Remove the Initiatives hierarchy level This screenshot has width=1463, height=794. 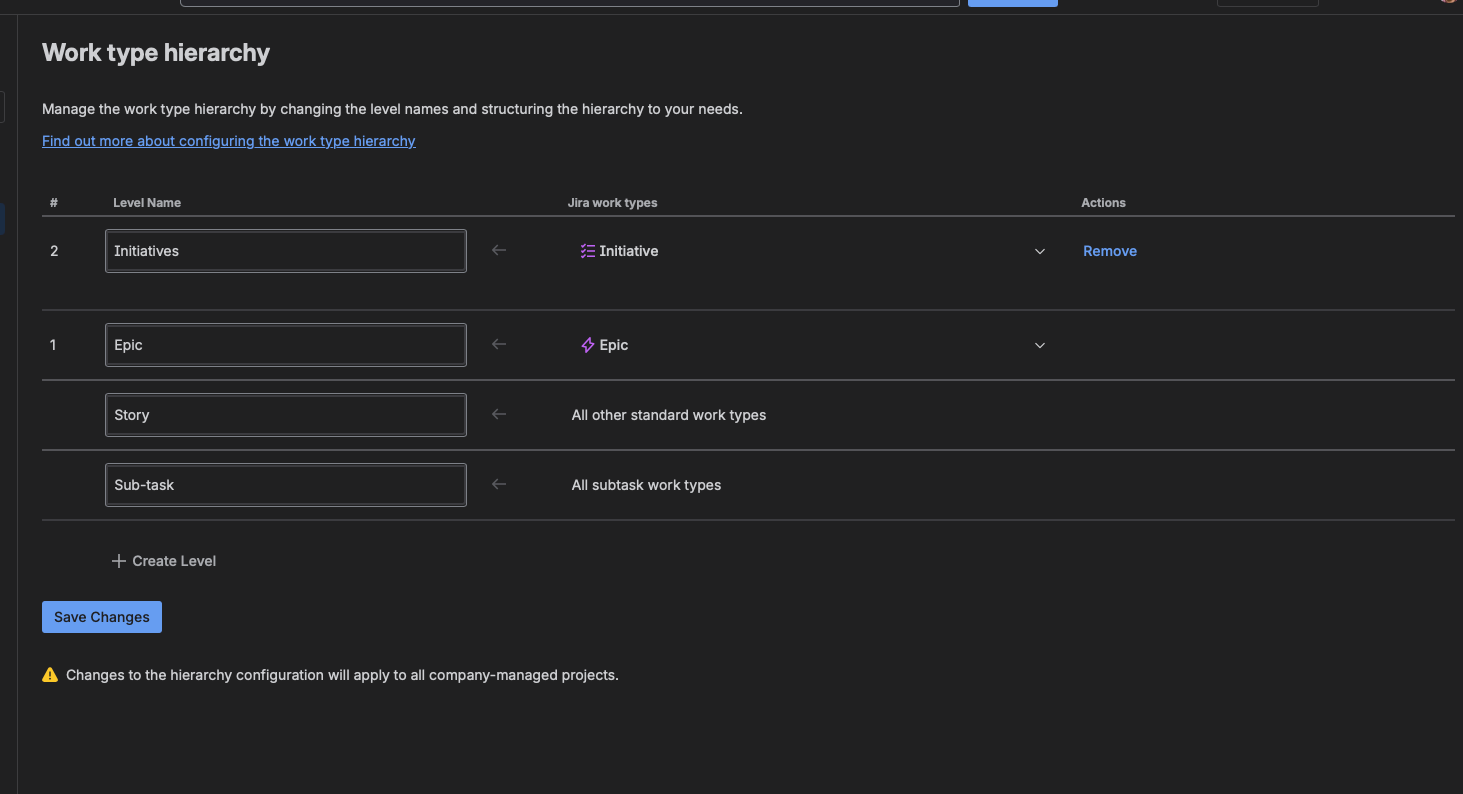[1109, 251]
